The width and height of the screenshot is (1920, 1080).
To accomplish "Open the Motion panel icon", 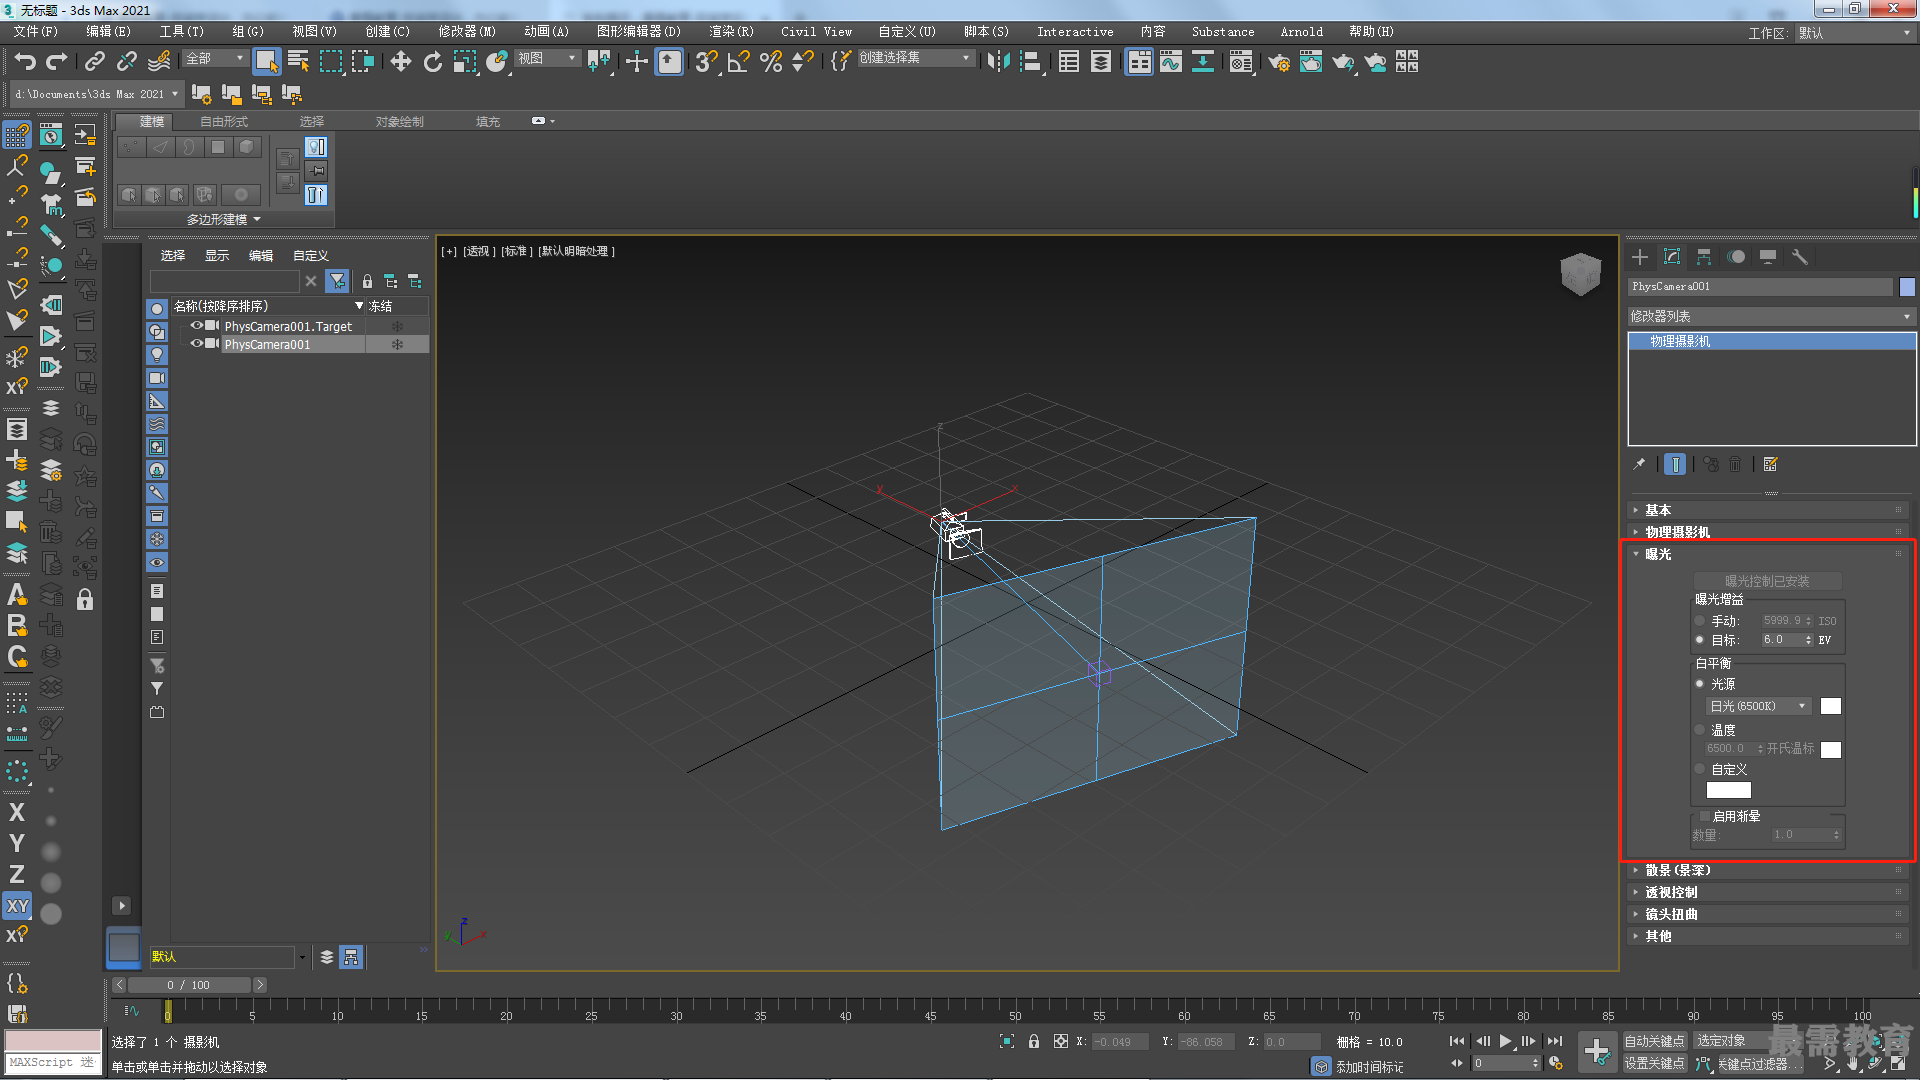I will (x=1736, y=257).
